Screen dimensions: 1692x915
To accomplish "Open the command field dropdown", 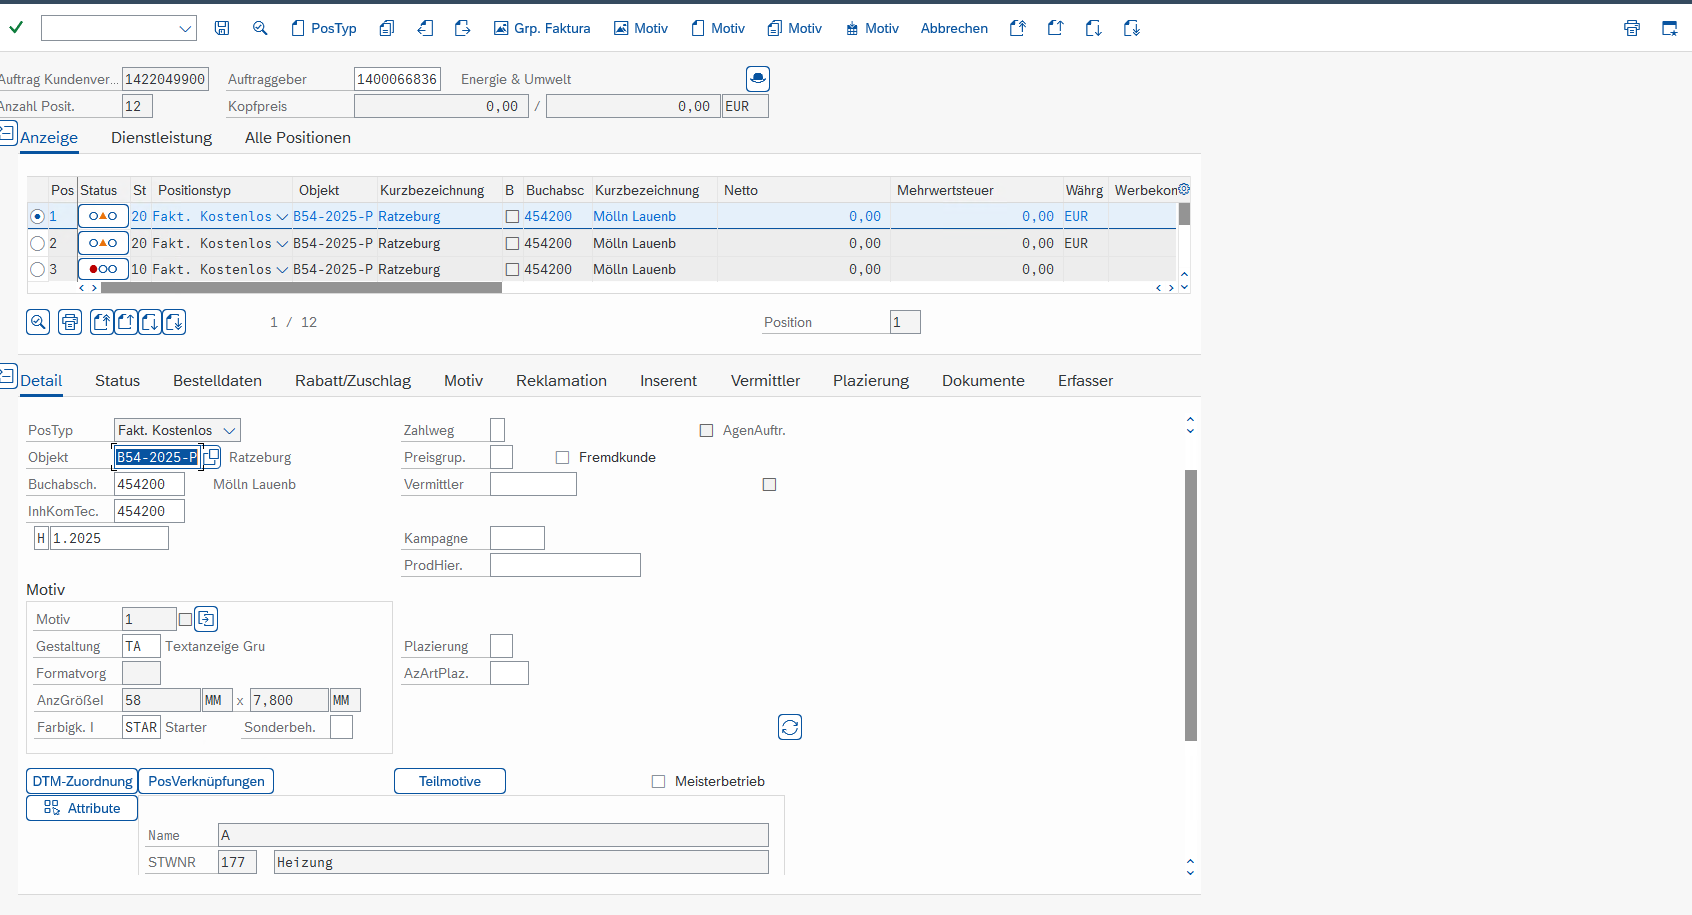I will pyautogui.click(x=185, y=28).
